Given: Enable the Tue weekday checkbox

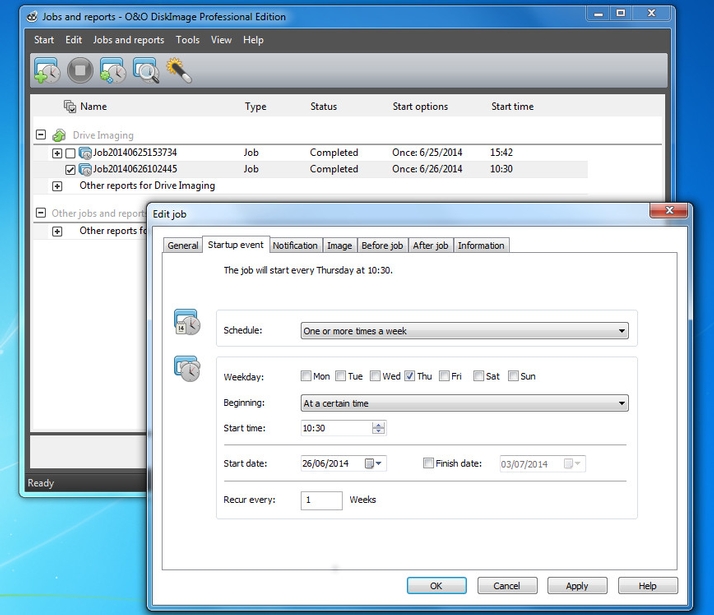Looking at the screenshot, I should [341, 376].
